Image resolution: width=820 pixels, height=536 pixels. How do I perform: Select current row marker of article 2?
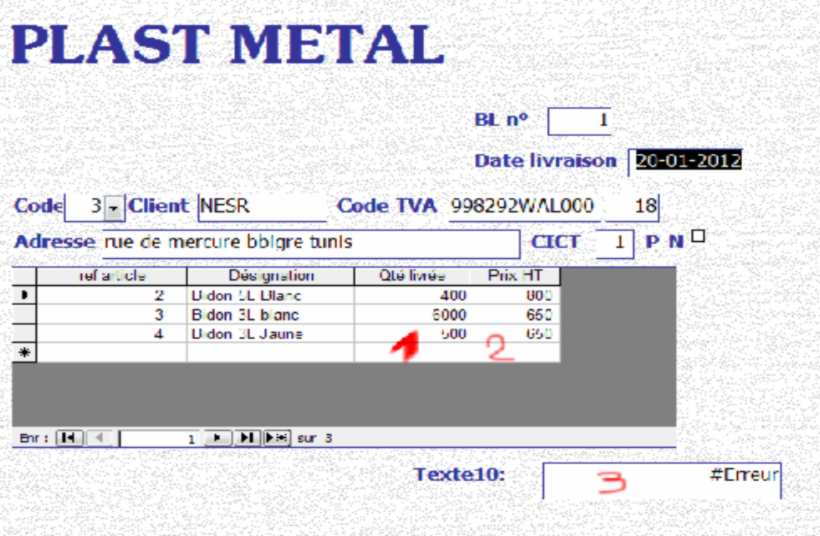pyautogui.click(x=24, y=295)
